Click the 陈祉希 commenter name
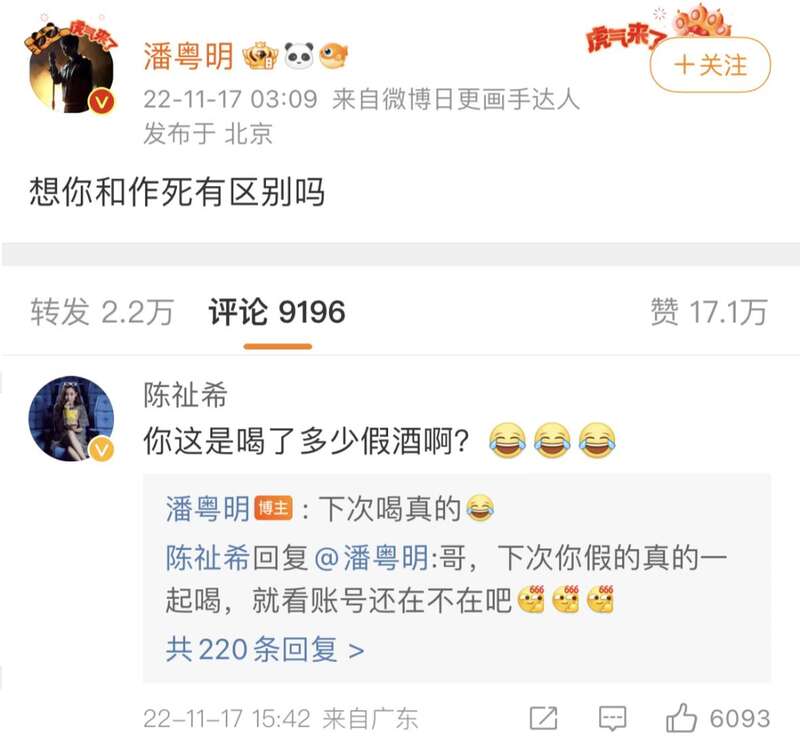 point(185,394)
